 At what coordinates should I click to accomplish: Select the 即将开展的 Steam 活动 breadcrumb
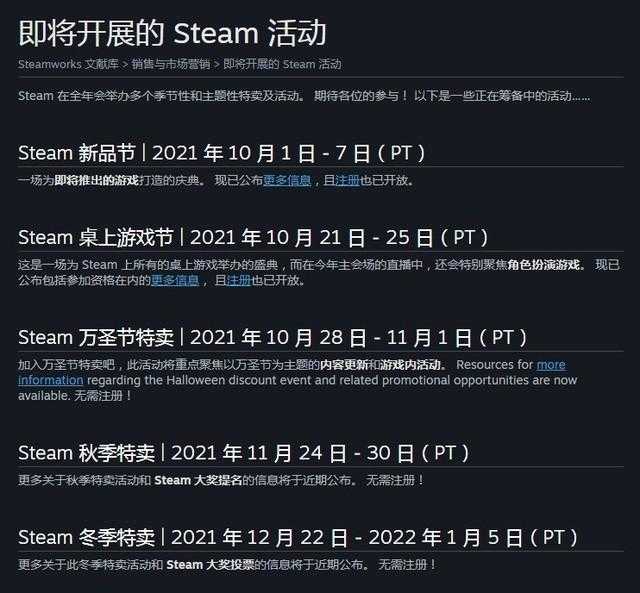click(282, 64)
